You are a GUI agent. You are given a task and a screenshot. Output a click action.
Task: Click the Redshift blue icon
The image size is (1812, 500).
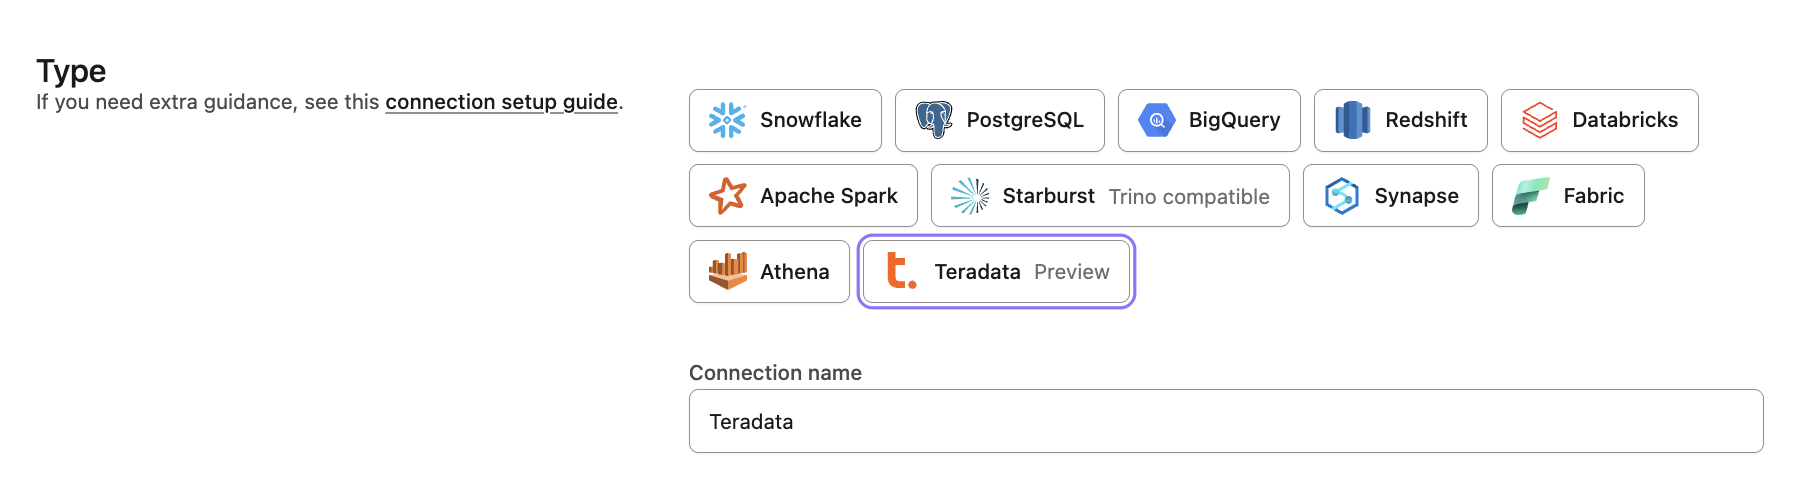pyautogui.click(x=1352, y=120)
